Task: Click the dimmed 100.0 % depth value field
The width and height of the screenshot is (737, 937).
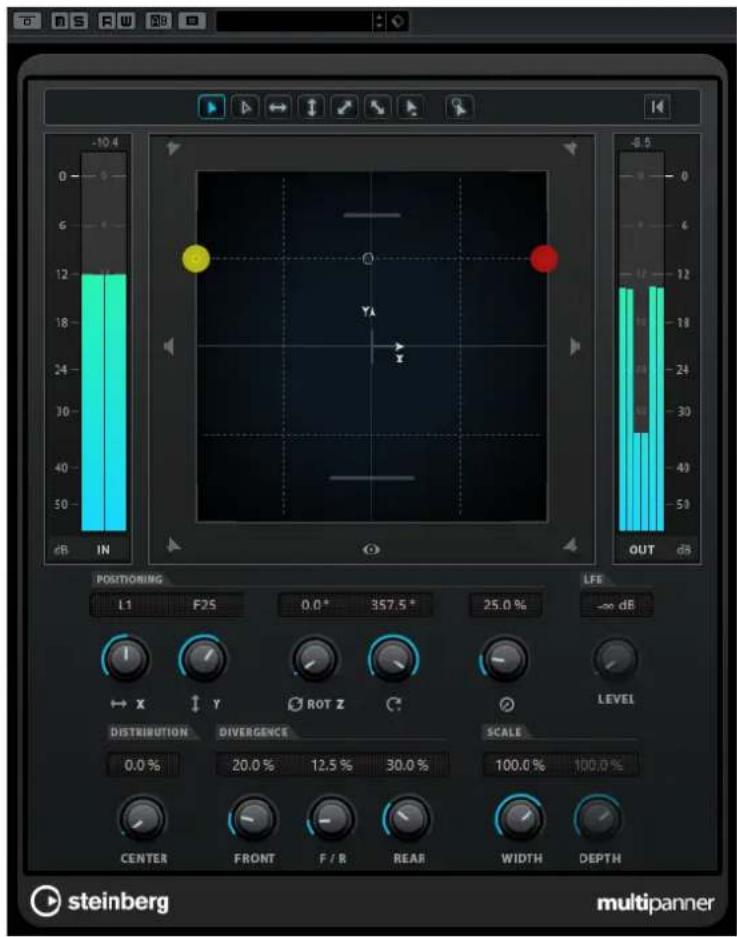Action: [598, 765]
